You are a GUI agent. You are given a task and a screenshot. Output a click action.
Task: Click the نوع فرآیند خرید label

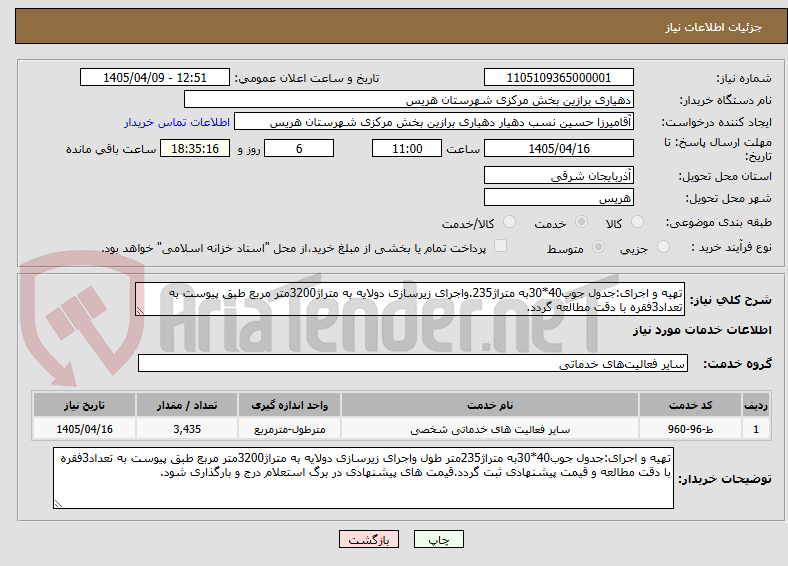(x=731, y=247)
